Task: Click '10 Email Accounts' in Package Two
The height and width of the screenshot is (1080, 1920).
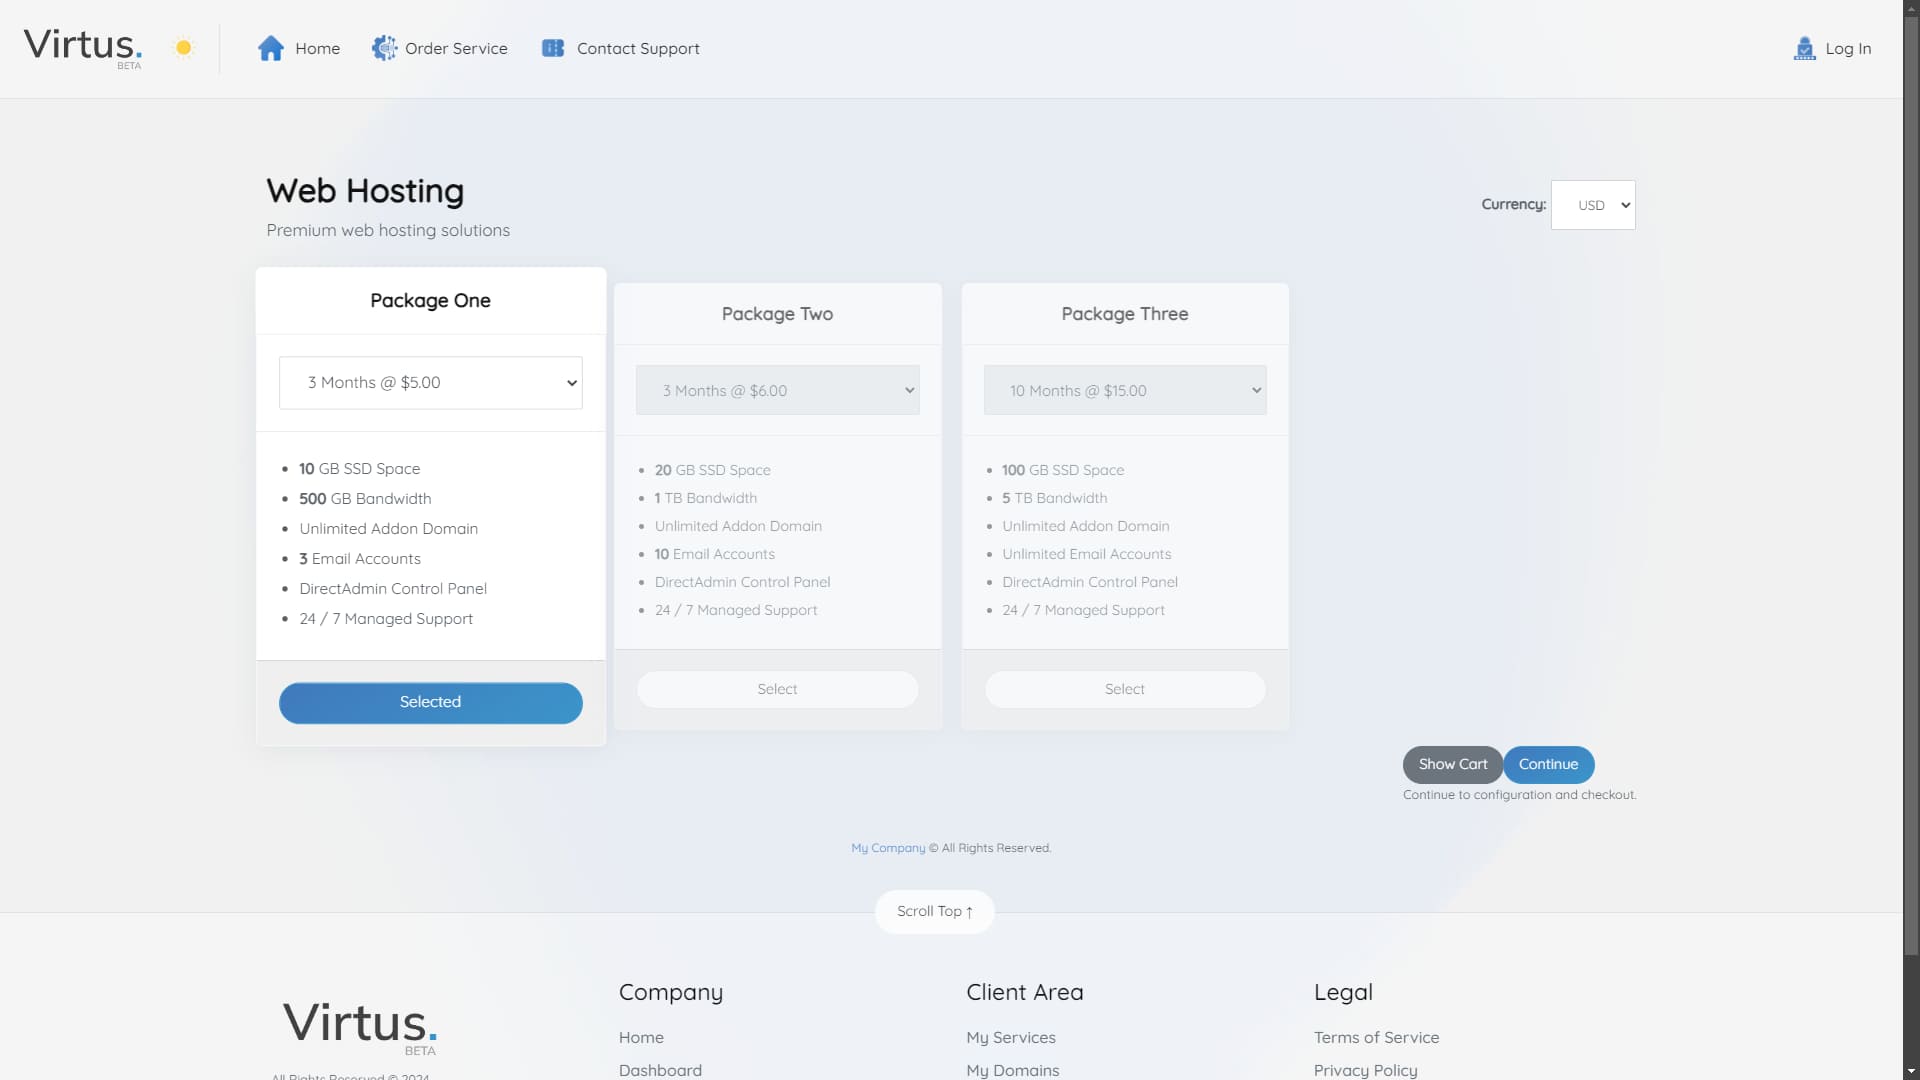Action: click(715, 554)
